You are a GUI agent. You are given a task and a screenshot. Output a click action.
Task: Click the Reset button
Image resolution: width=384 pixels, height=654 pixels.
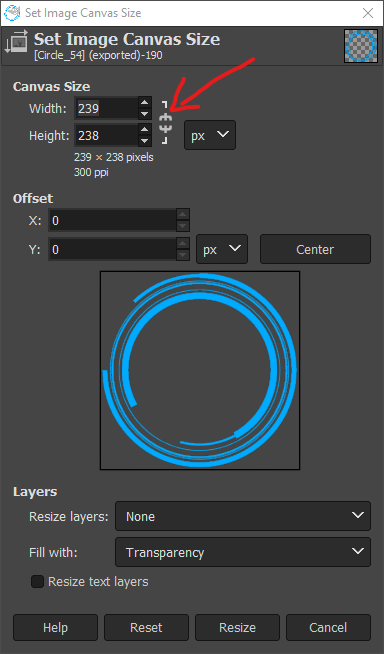[x=146, y=627]
